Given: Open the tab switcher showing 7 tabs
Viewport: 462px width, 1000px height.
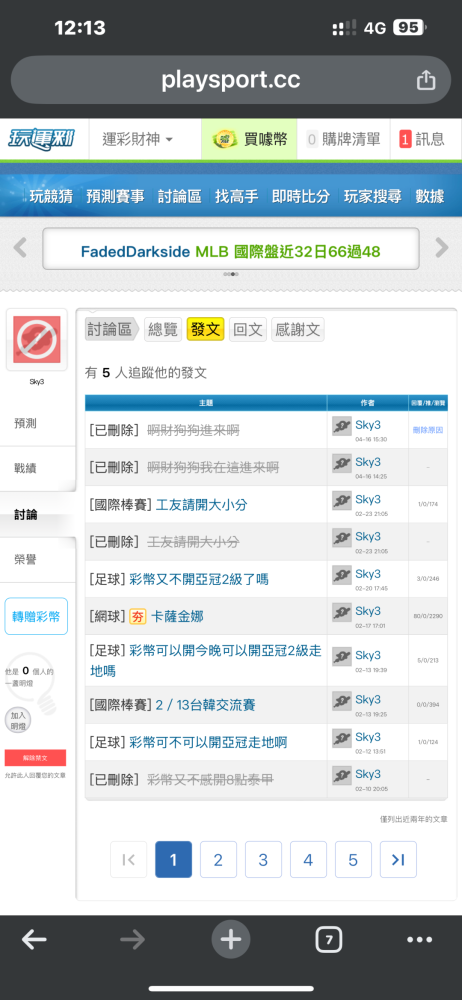Looking at the screenshot, I should (329, 939).
